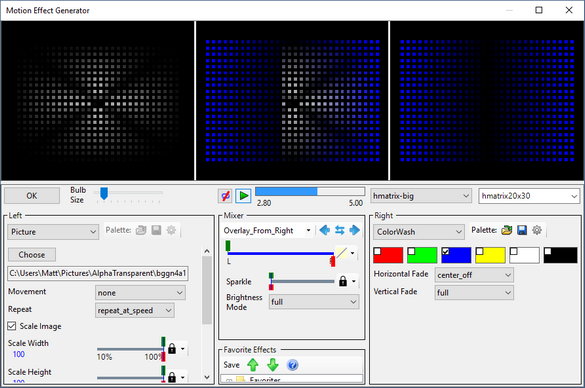Open the ColorWash effect dropdown

pyautogui.click(x=419, y=232)
